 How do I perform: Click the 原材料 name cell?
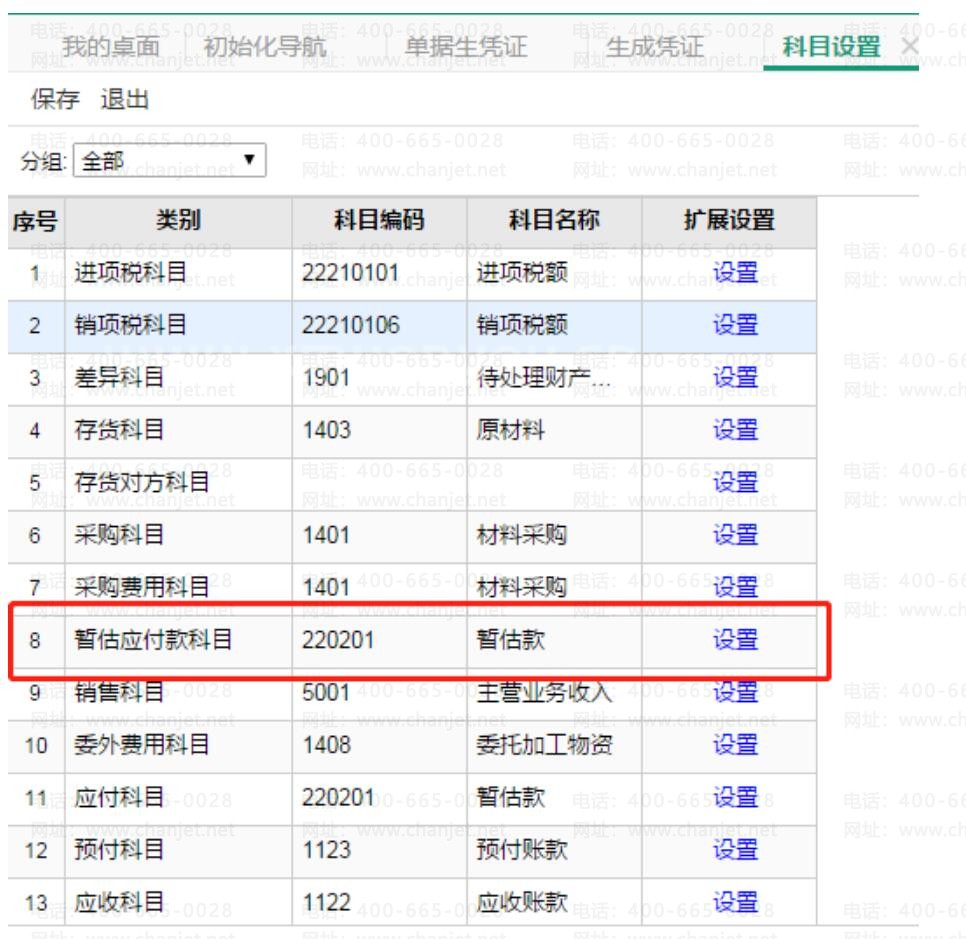[554, 431]
